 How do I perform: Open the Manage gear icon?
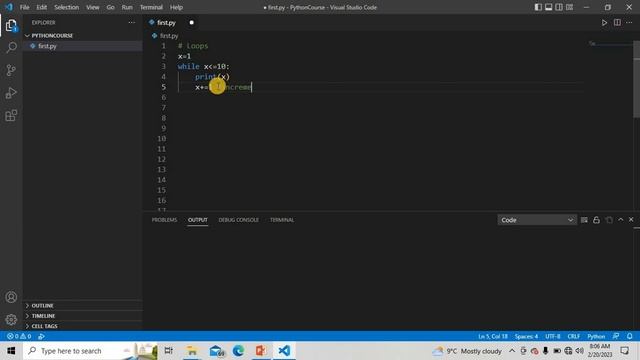click(11, 319)
